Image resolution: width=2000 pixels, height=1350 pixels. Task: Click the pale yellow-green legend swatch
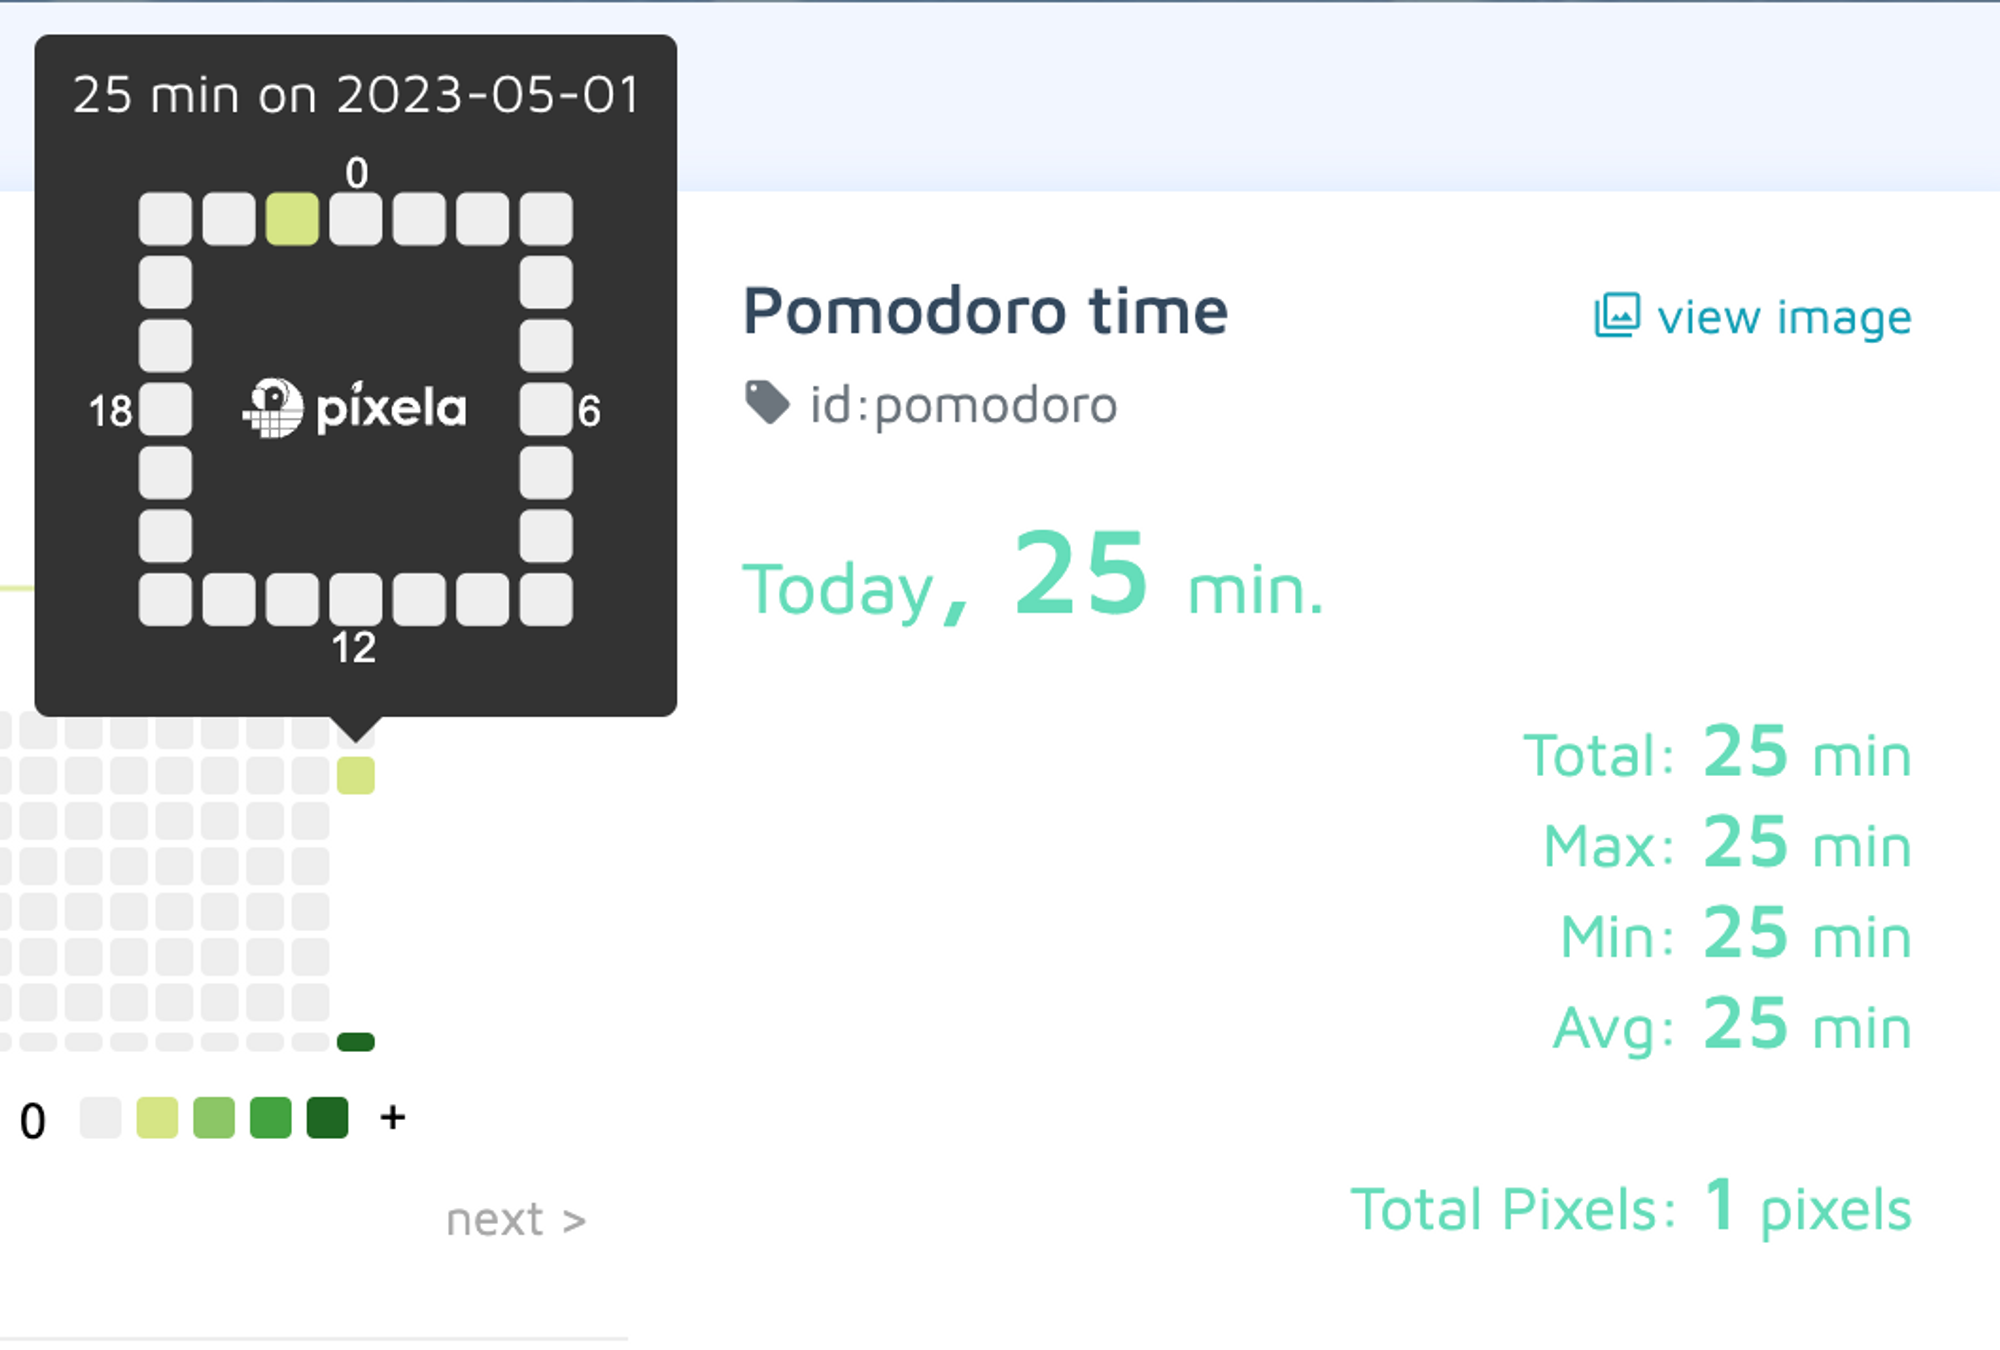coord(157,1117)
